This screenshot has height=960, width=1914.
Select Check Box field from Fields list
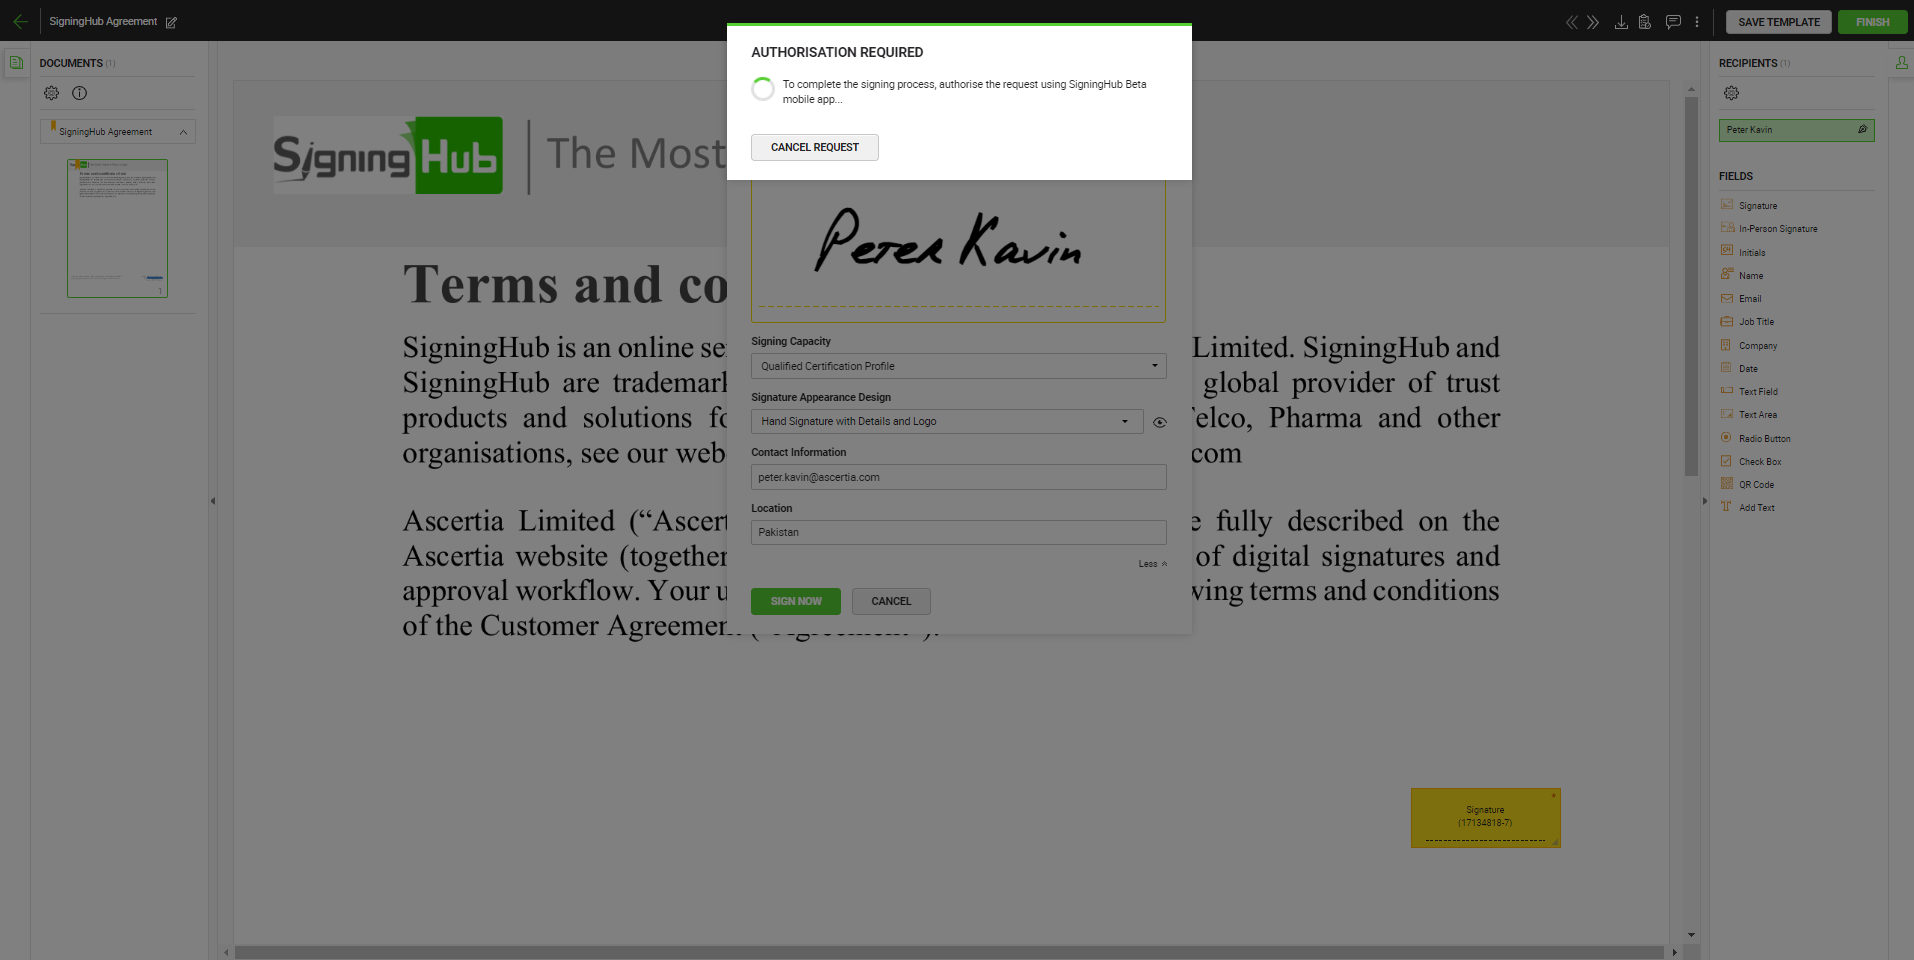(x=1759, y=461)
